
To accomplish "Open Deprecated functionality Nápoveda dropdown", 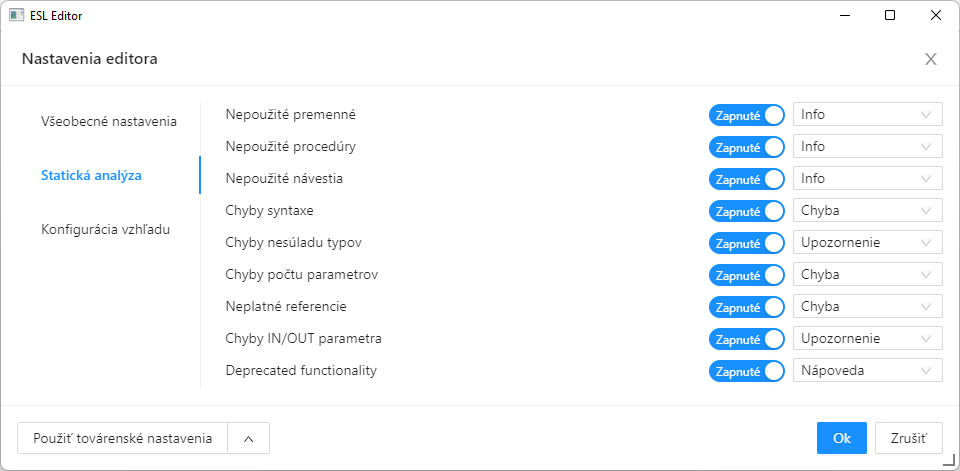I will 867,371.
